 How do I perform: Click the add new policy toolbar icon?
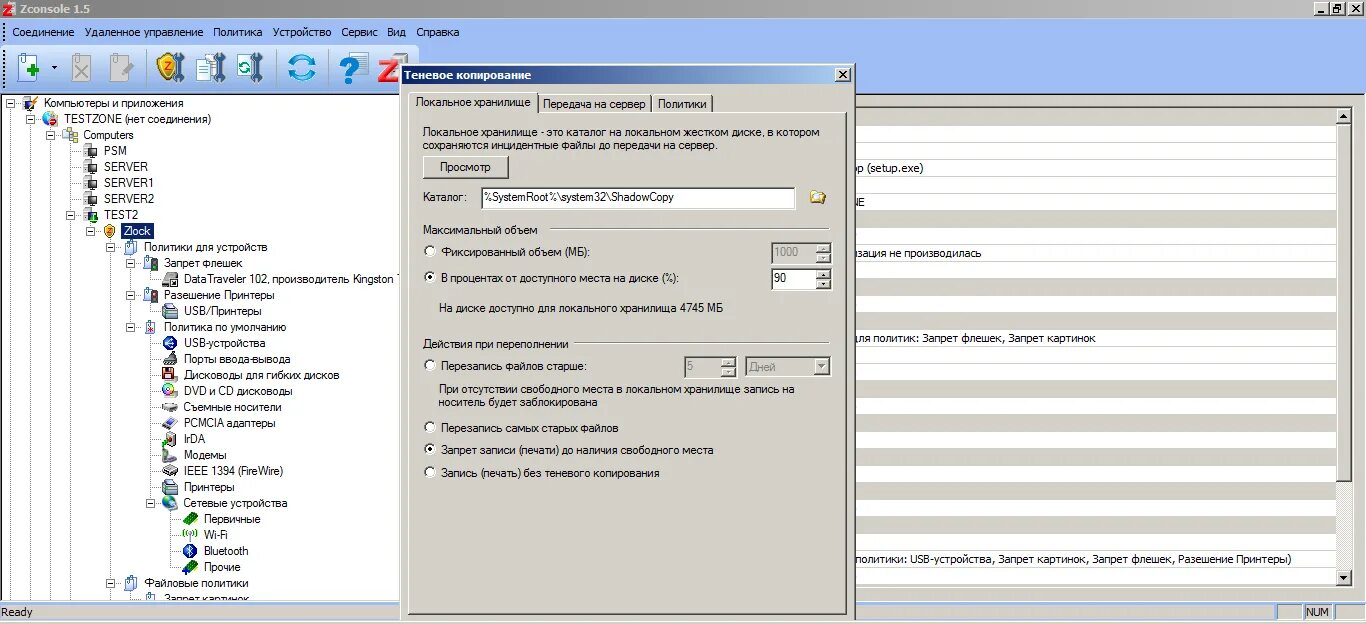click(x=30, y=68)
